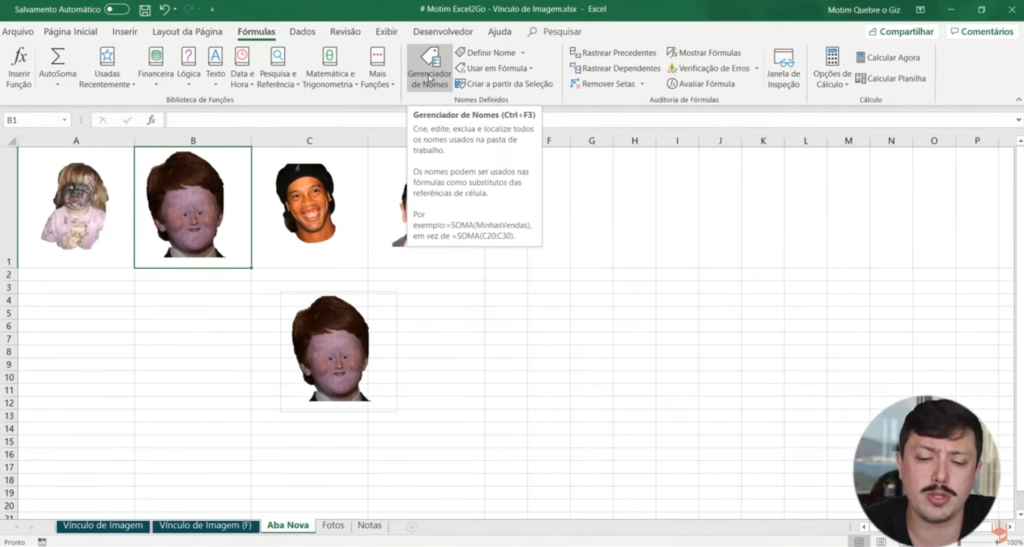
Task: Switch to the Dados tab
Action: click(x=302, y=31)
